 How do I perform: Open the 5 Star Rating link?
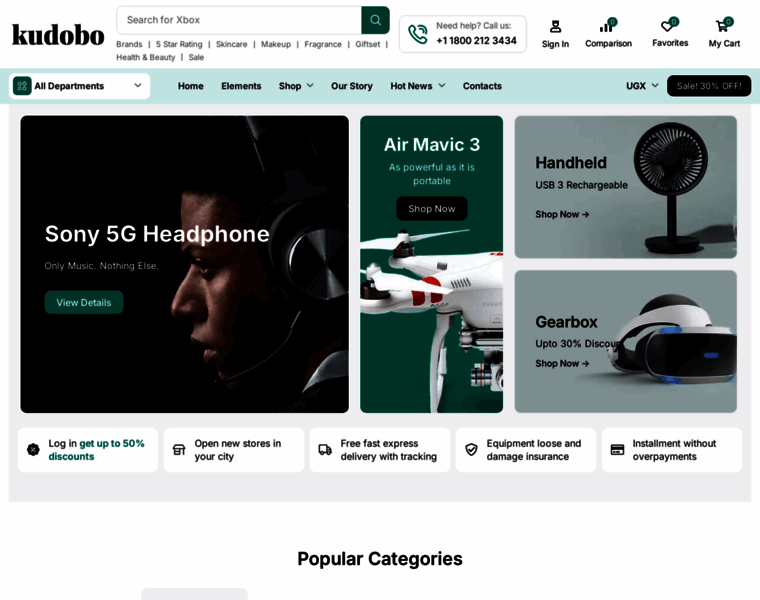[179, 44]
